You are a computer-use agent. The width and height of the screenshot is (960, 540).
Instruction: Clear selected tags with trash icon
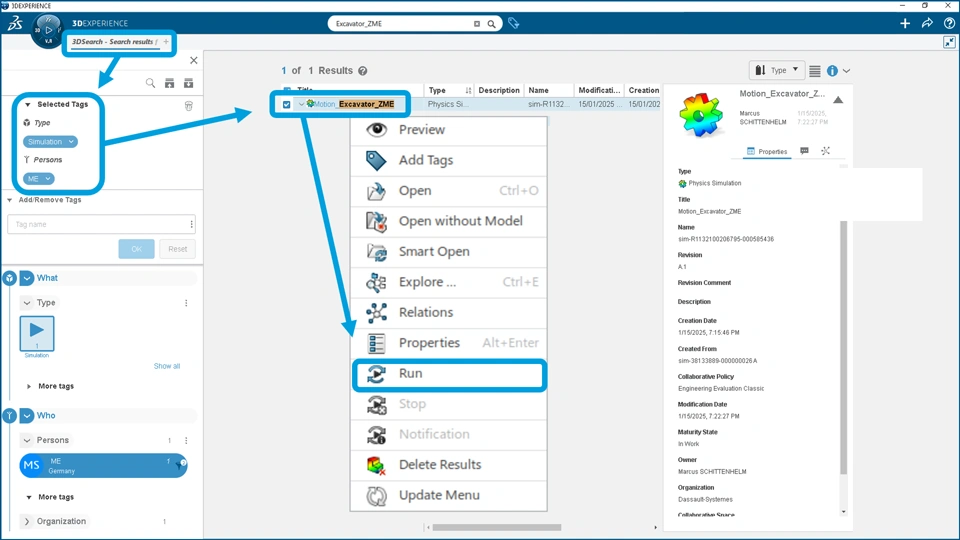click(189, 106)
